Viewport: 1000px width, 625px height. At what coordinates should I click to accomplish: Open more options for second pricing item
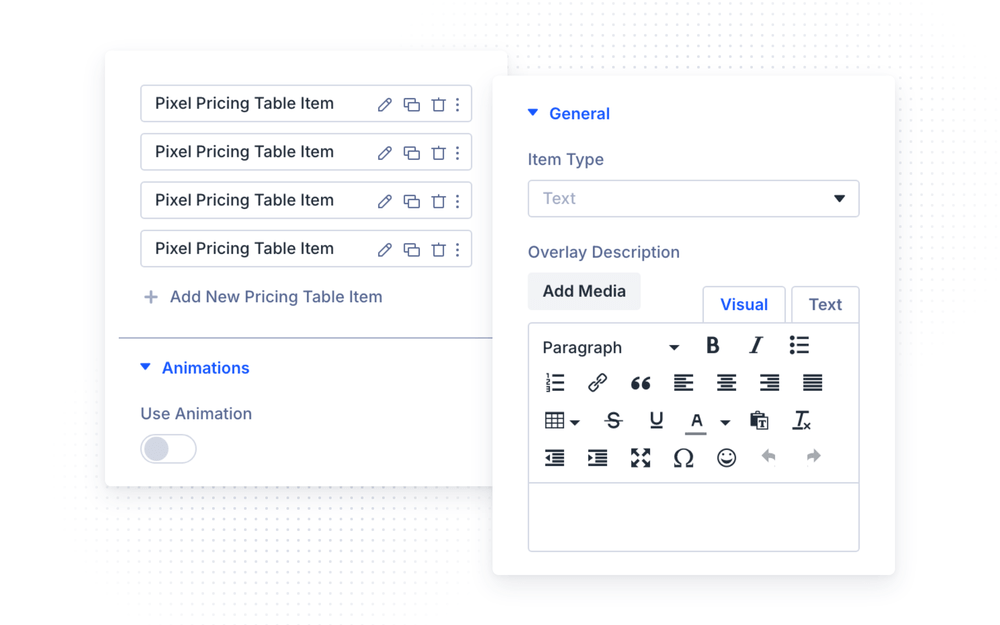(458, 153)
